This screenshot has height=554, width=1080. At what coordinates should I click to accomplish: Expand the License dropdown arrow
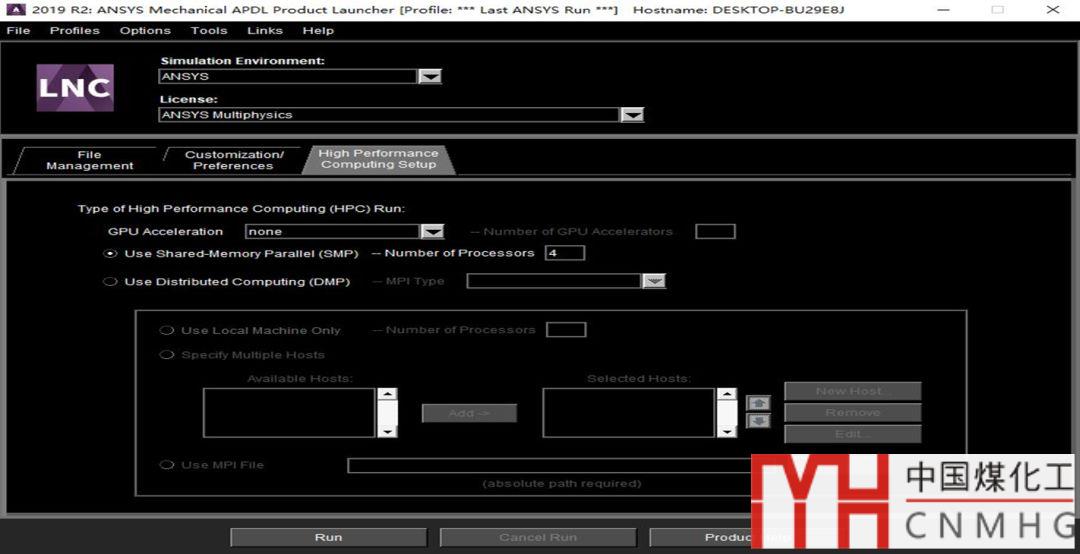point(632,115)
